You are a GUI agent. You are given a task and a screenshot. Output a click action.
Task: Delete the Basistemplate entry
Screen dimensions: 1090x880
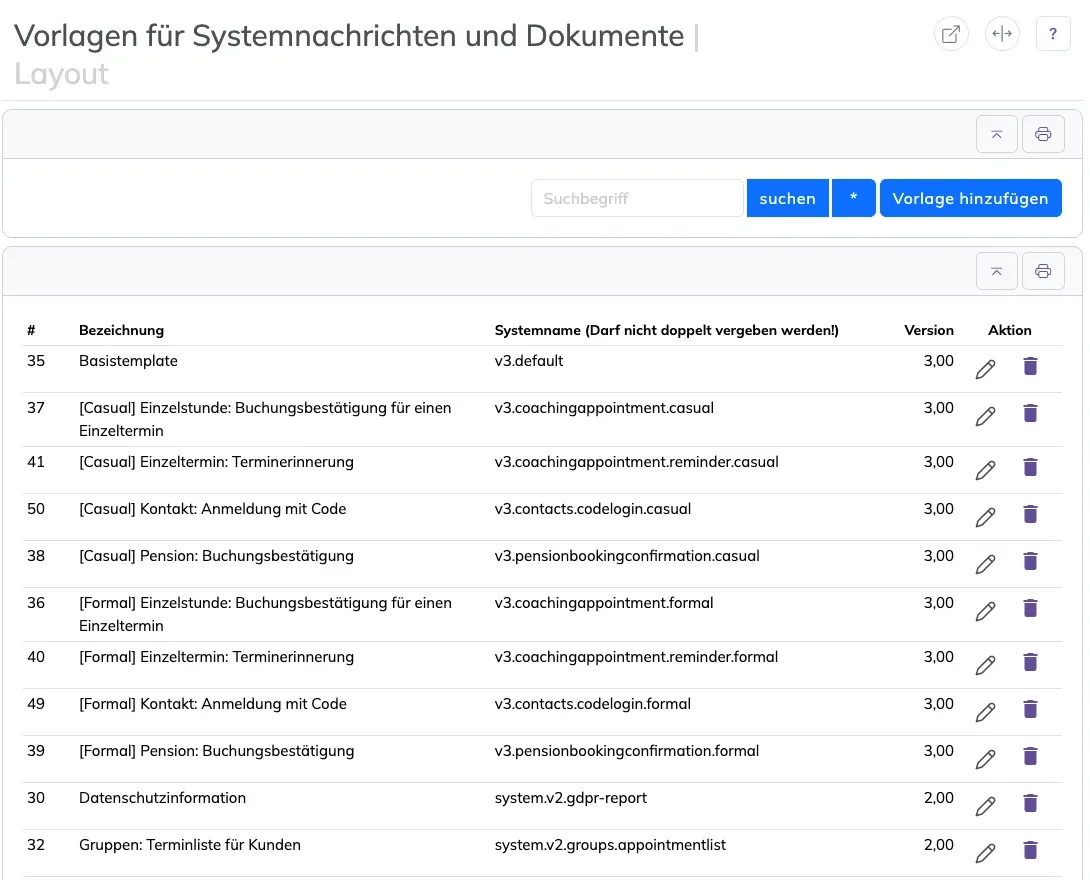(x=1030, y=366)
